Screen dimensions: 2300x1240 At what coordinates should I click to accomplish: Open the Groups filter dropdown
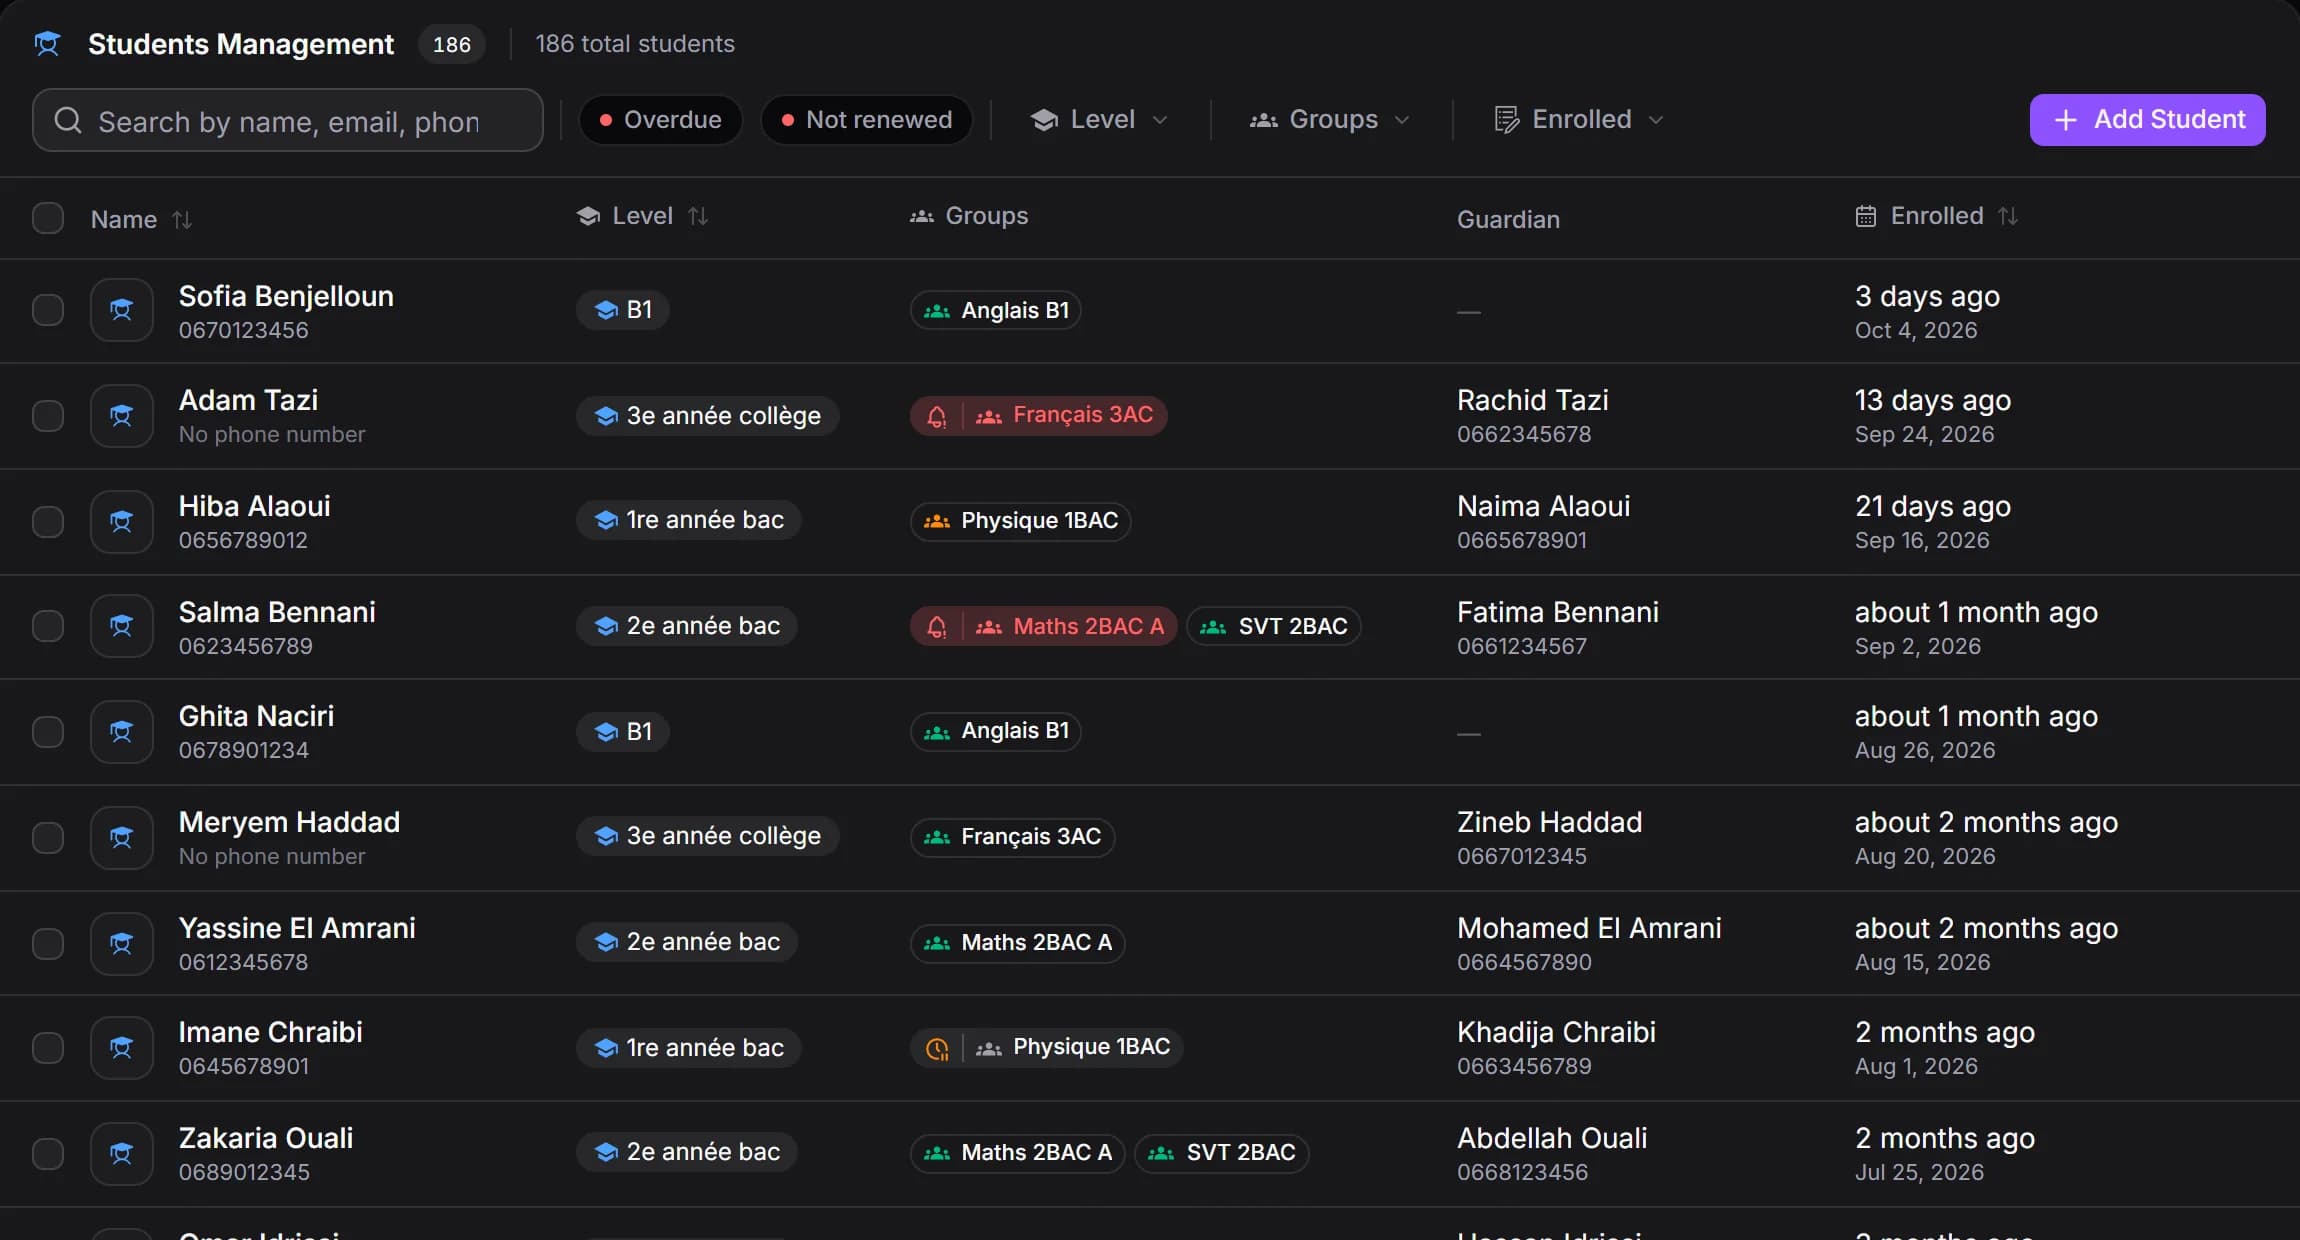pyautogui.click(x=1330, y=120)
